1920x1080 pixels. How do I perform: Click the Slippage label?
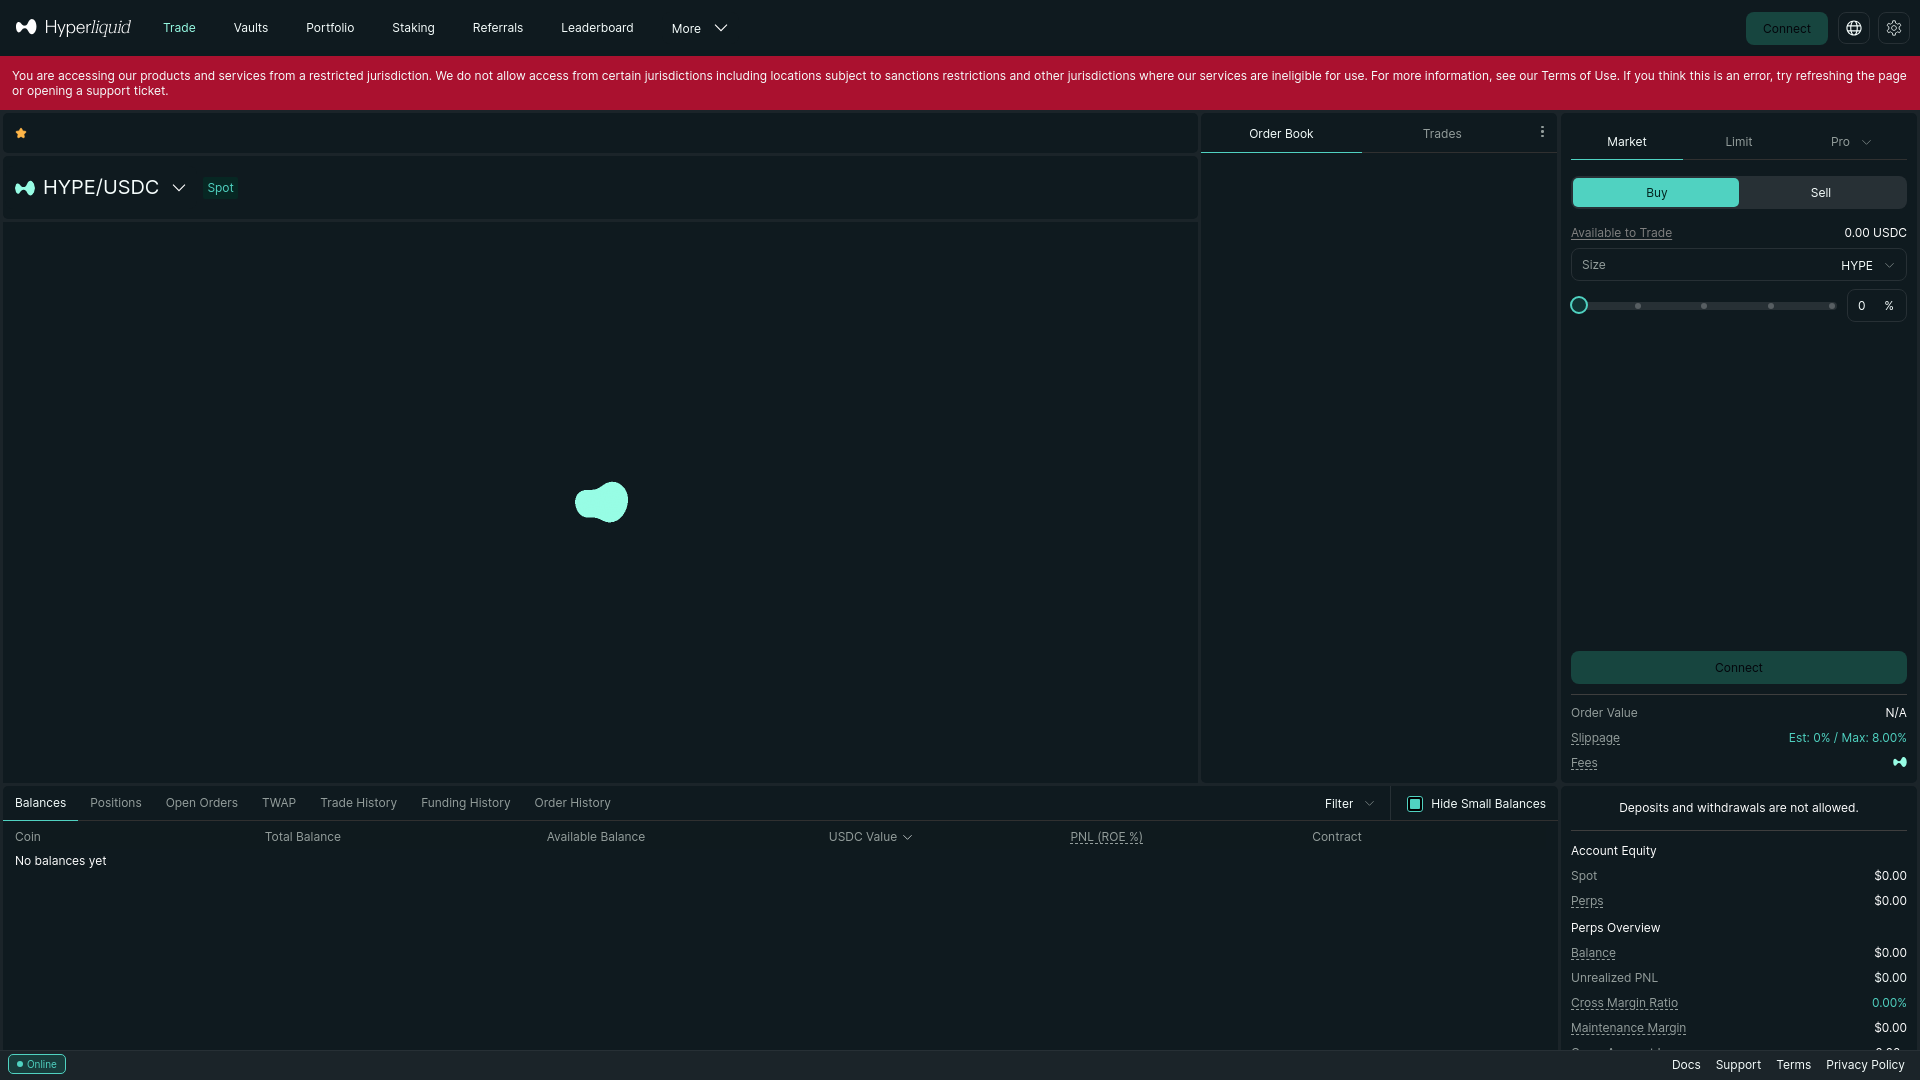[1595, 738]
